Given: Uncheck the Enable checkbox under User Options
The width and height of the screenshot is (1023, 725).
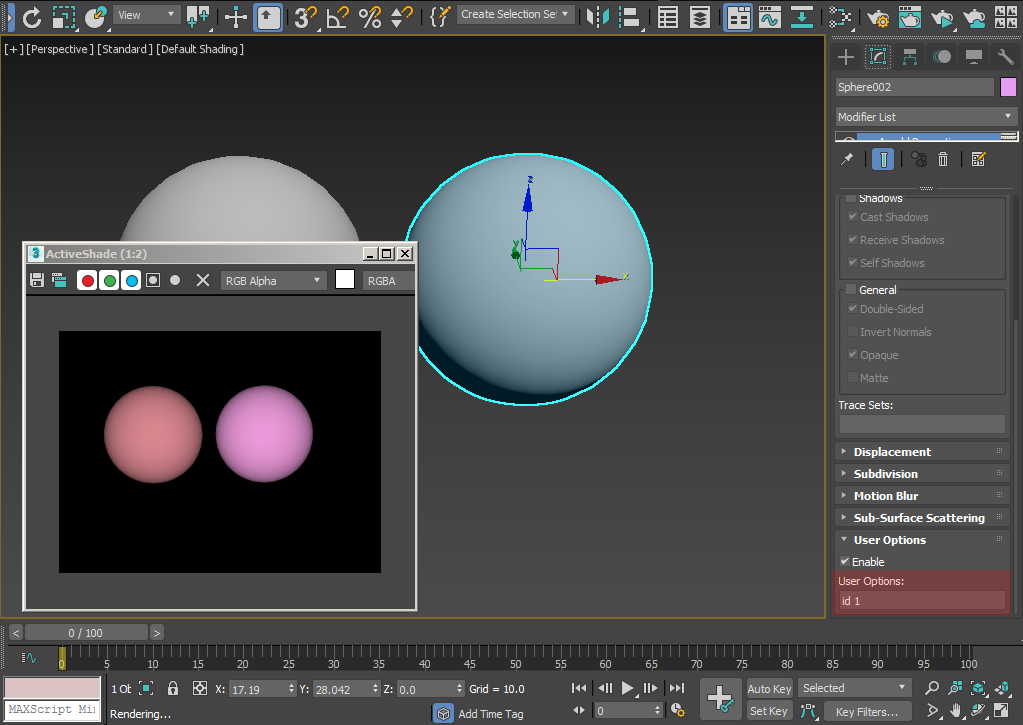Looking at the screenshot, I should (846, 562).
